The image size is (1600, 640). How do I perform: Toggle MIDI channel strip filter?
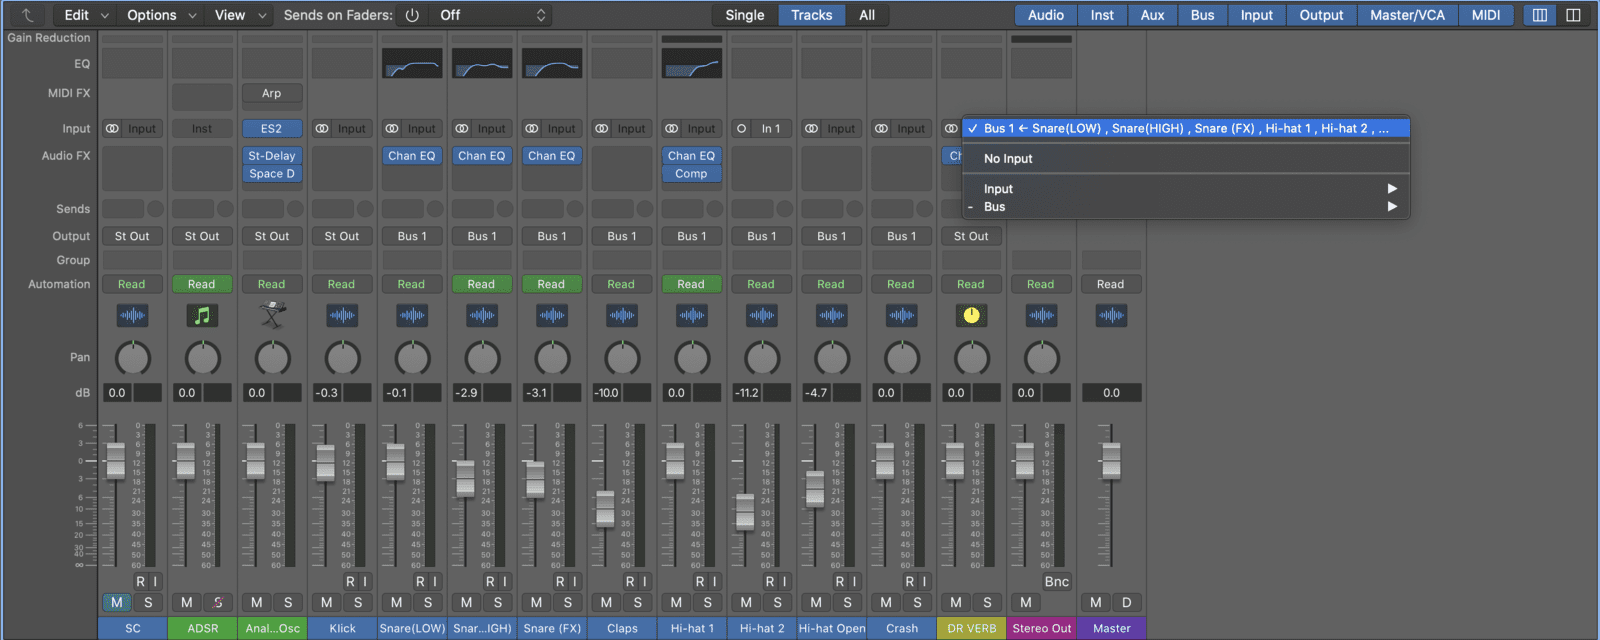coord(1486,15)
